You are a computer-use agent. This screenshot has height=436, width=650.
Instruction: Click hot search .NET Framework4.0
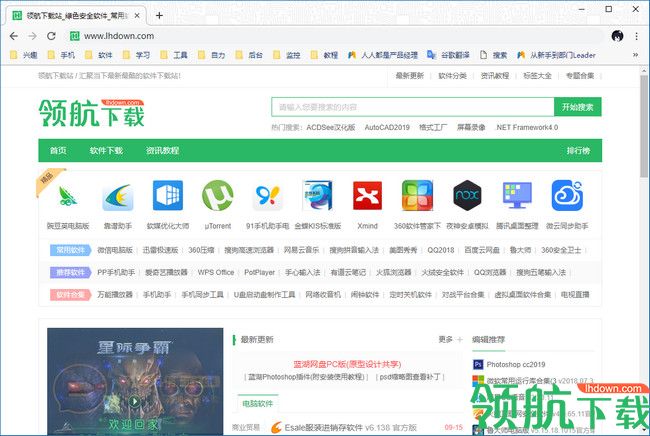click(x=526, y=127)
